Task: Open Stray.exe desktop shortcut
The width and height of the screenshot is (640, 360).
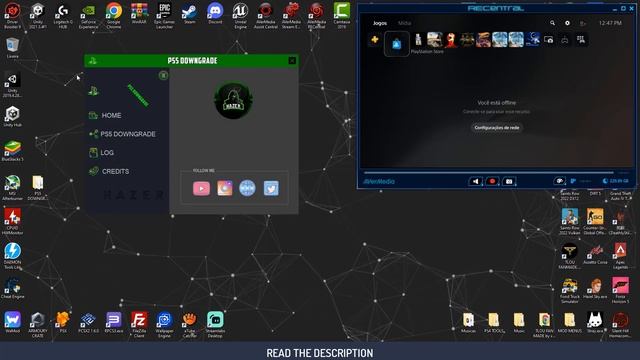Action: tap(595, 323)
